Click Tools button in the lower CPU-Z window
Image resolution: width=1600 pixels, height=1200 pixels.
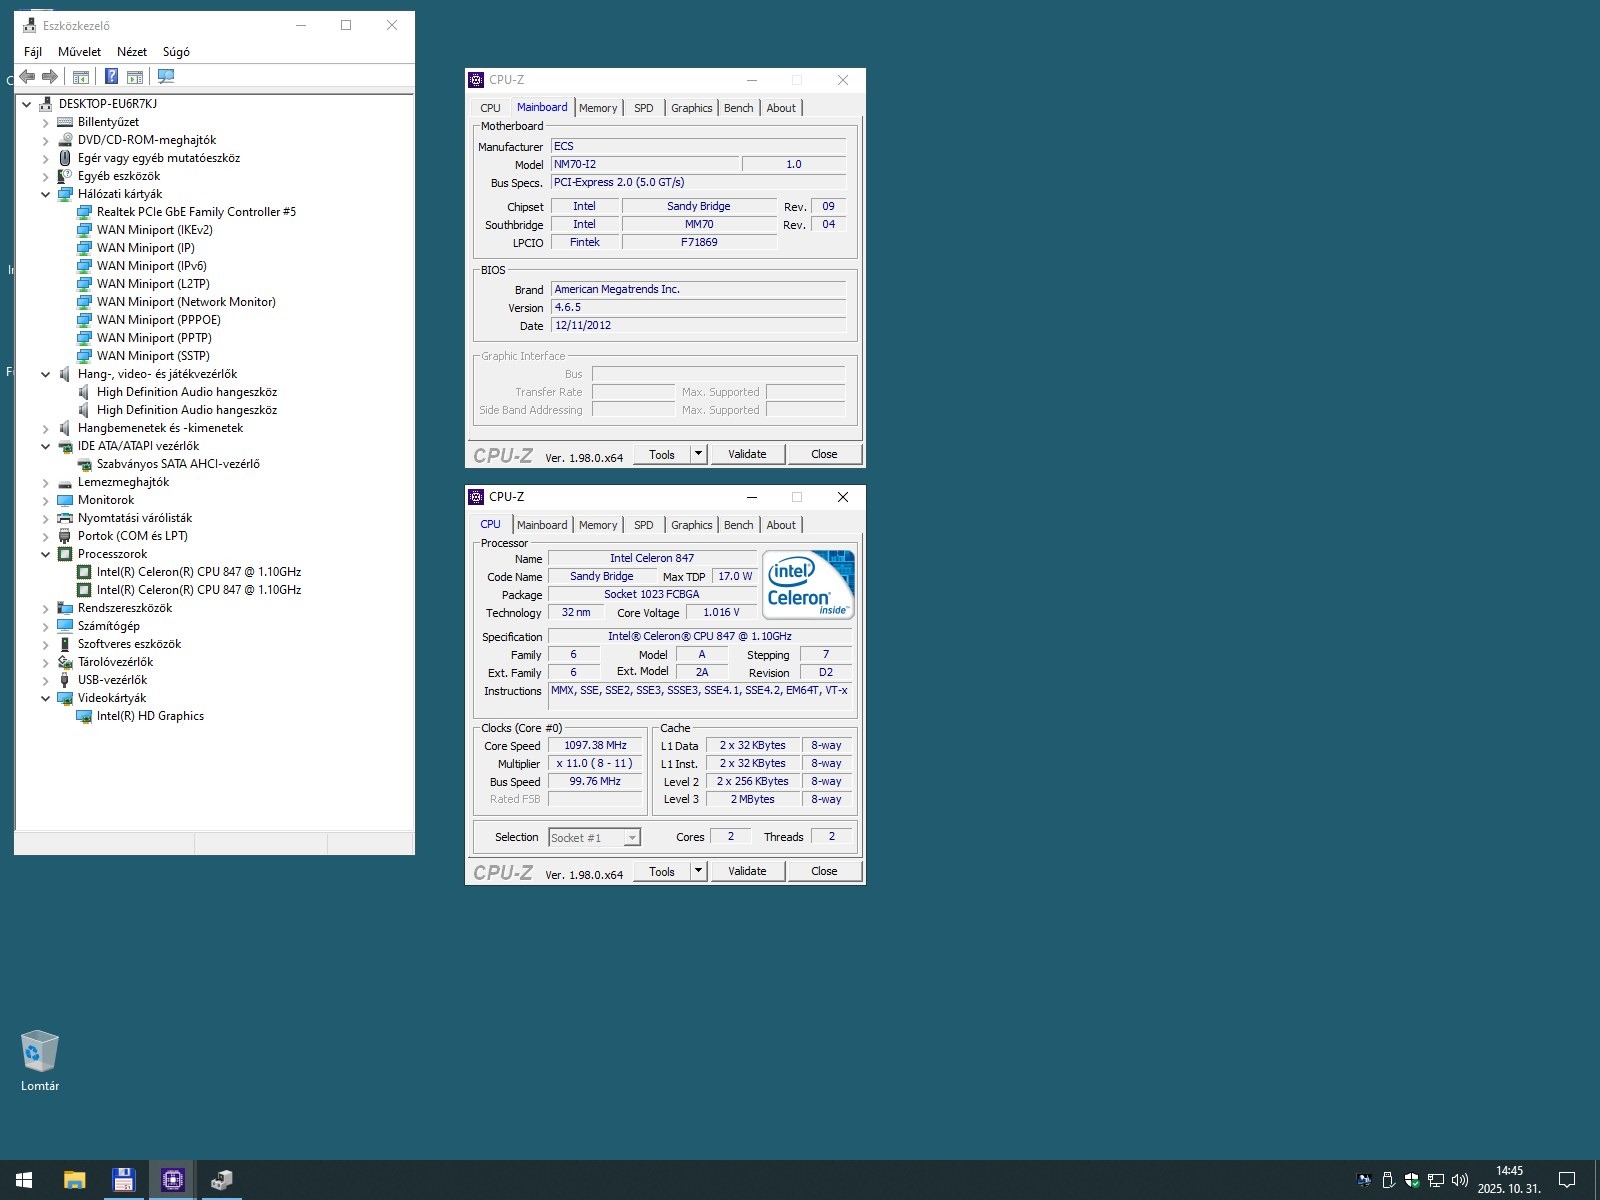662,871
